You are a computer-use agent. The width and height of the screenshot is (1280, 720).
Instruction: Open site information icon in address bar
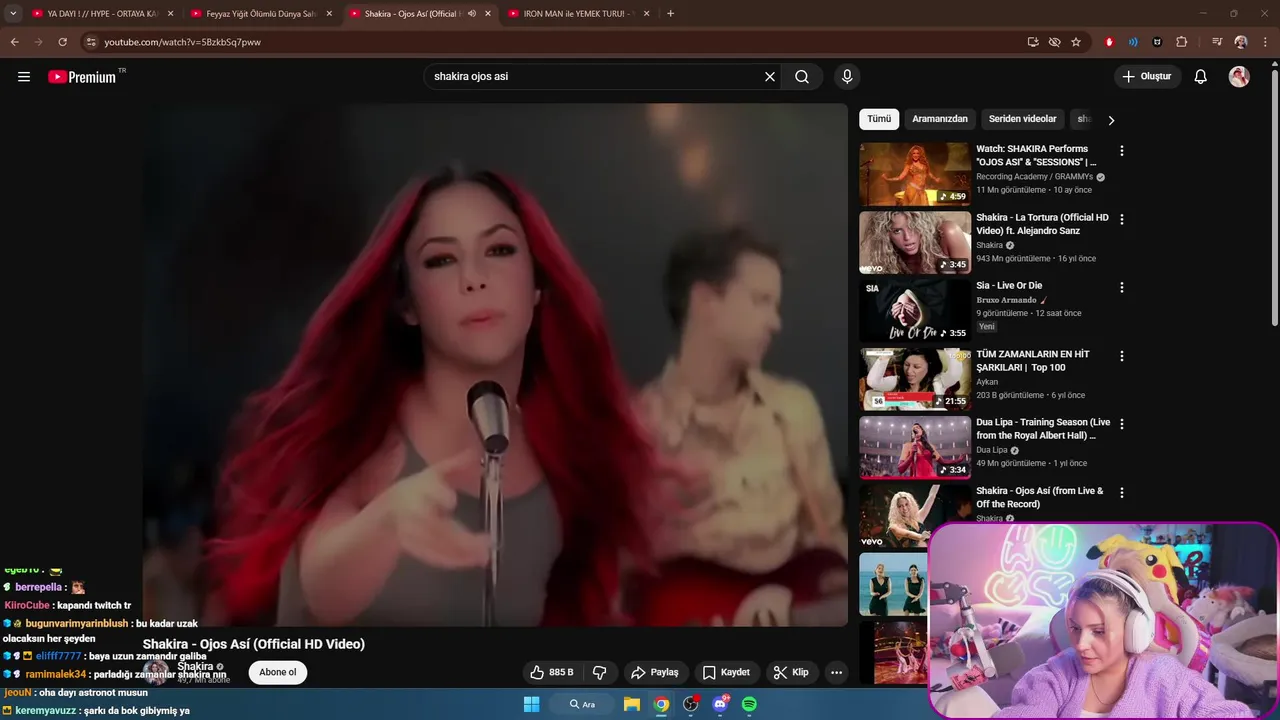pyautogui.click(x=91, y=42)
